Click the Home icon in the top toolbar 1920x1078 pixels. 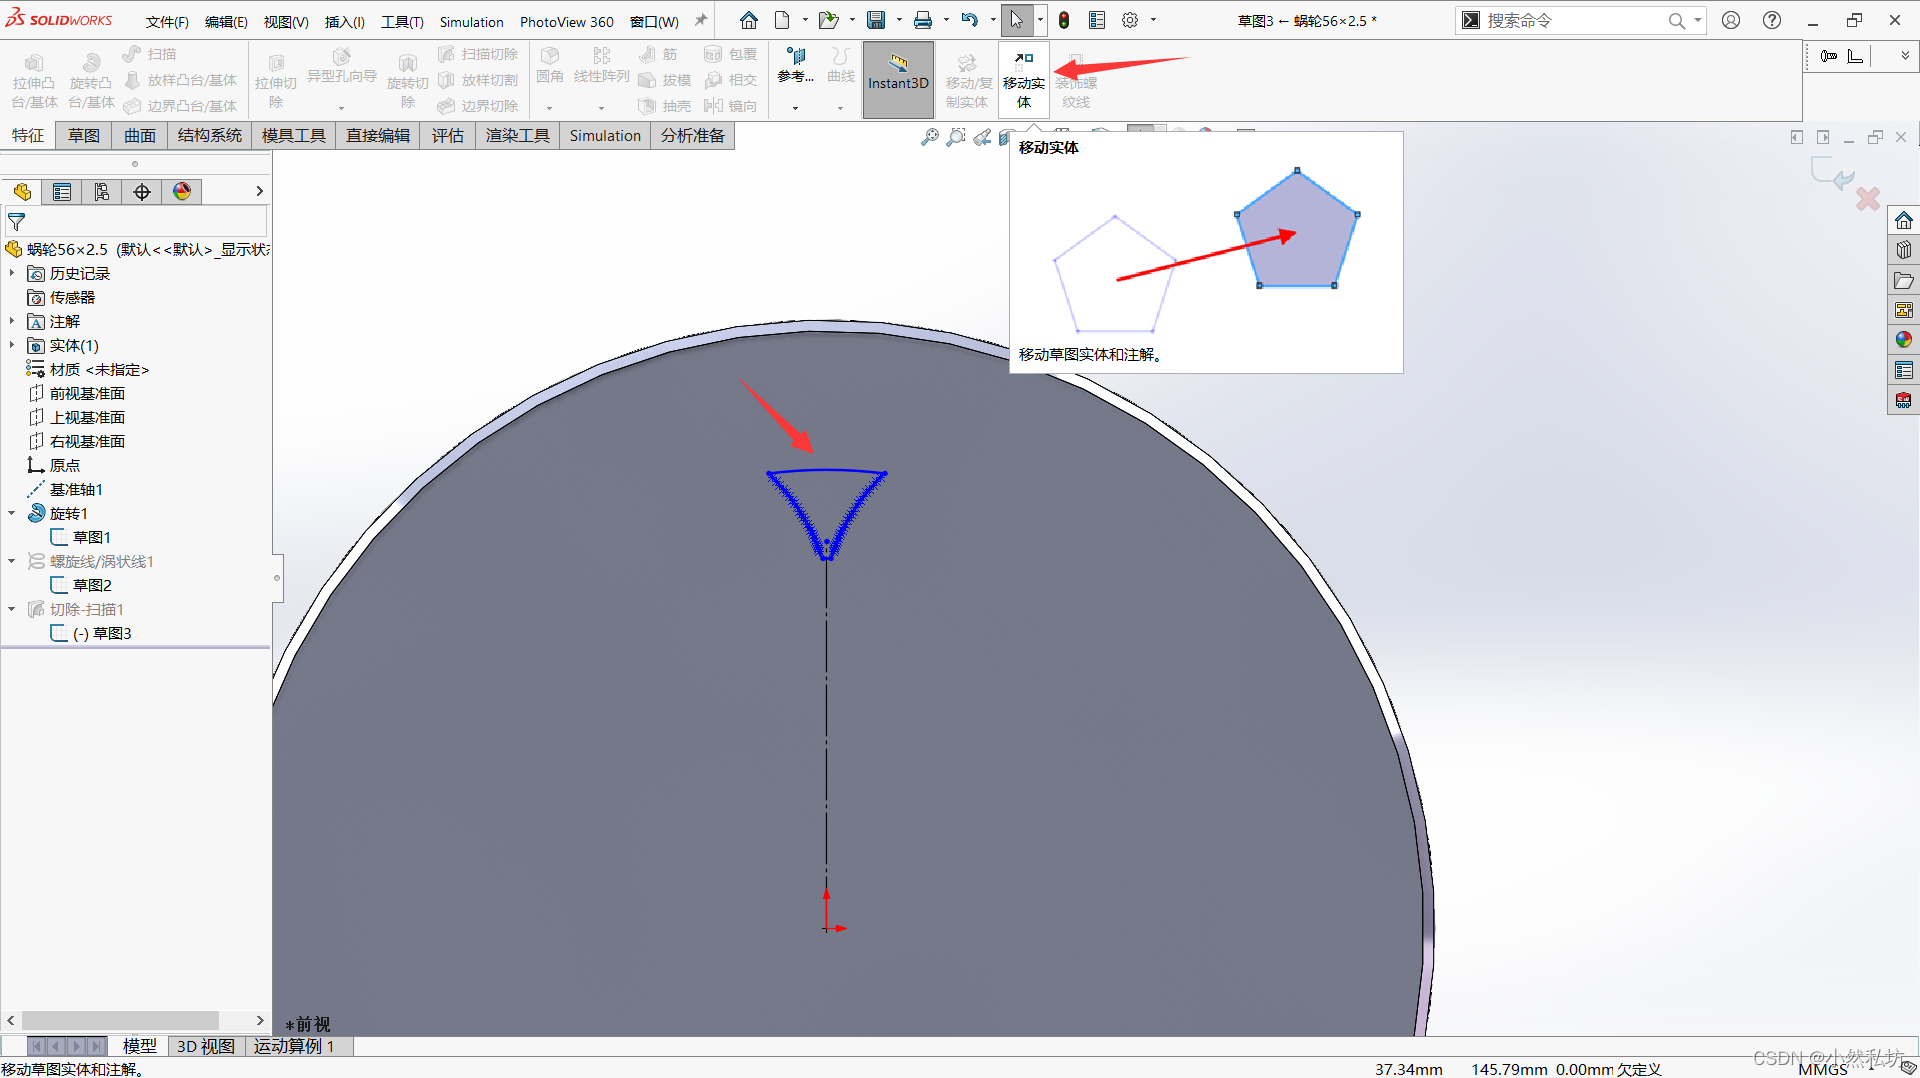pos(748,20)
